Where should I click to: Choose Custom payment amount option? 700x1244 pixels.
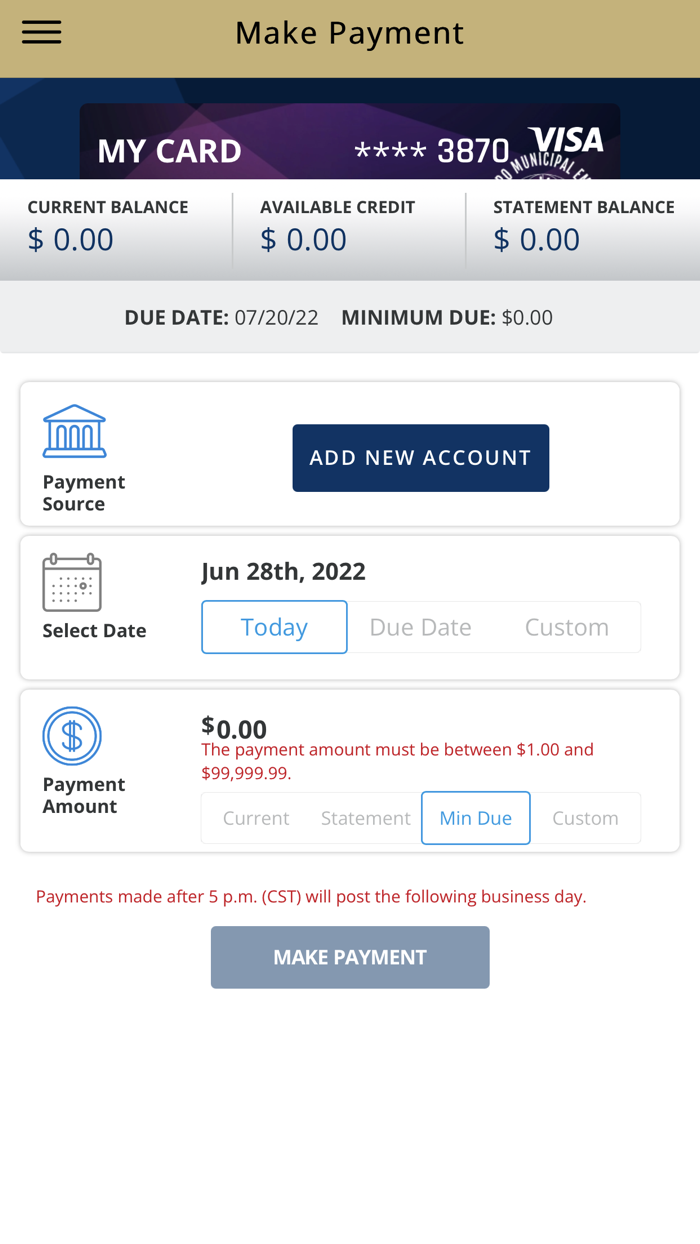pos(585,818)
